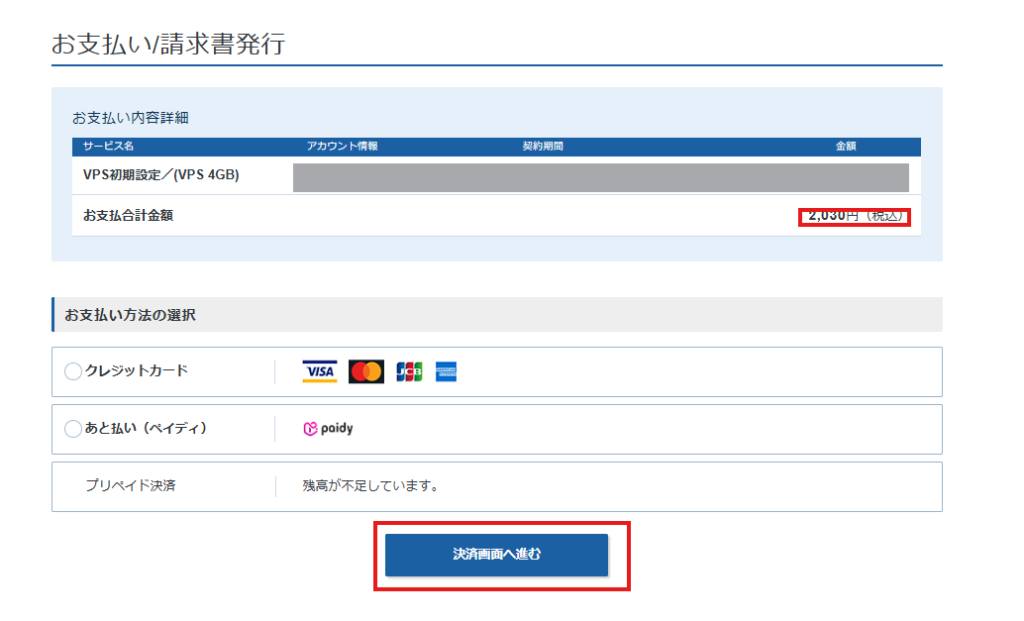Viewport: 1024px width, 621px height.
Task: Click the 残高が不足しています message
Action: [x=370, y=486]
